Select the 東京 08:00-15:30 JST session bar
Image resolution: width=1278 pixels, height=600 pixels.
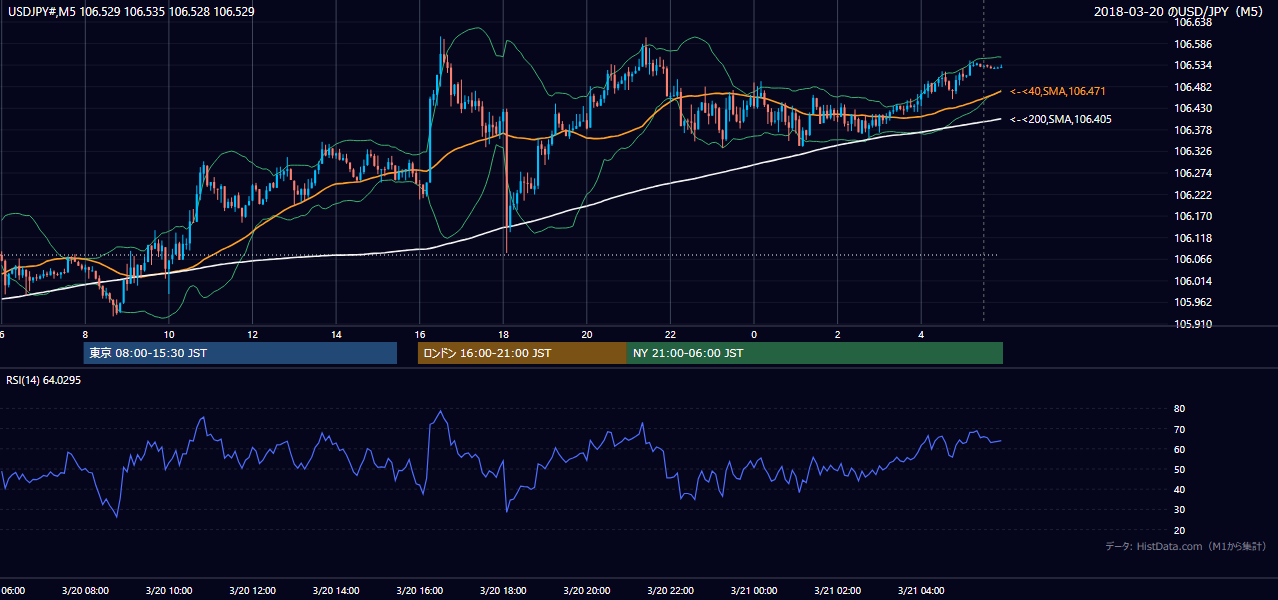click(240, 353)
